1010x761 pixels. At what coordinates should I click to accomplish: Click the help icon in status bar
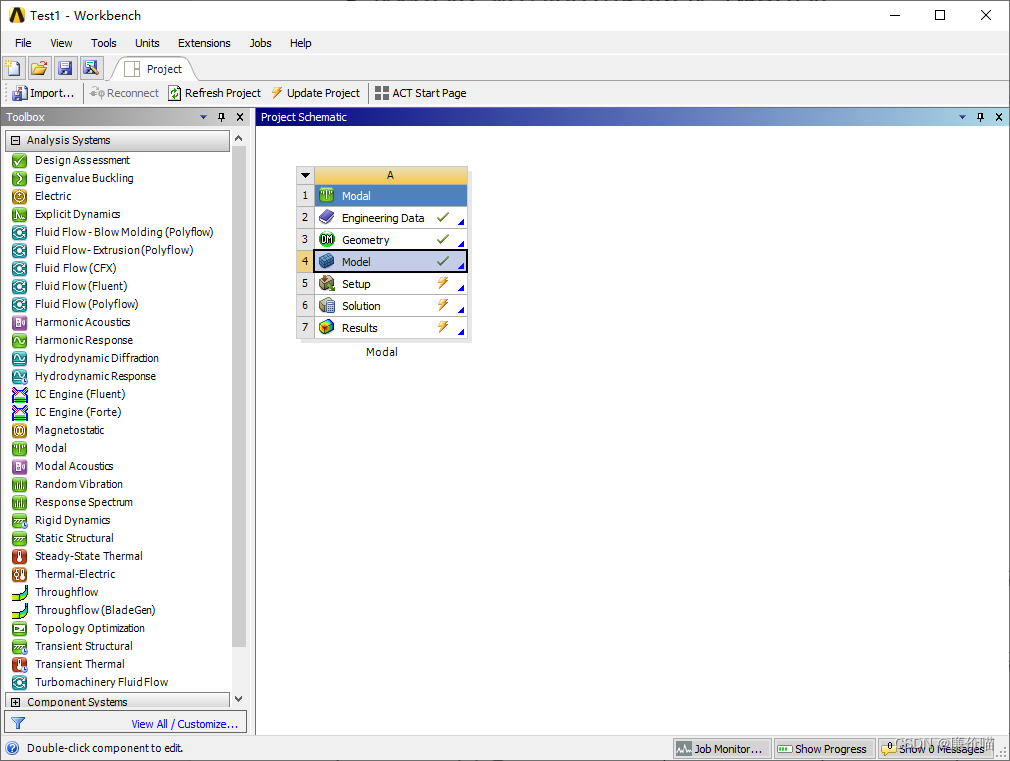point(12,748)
